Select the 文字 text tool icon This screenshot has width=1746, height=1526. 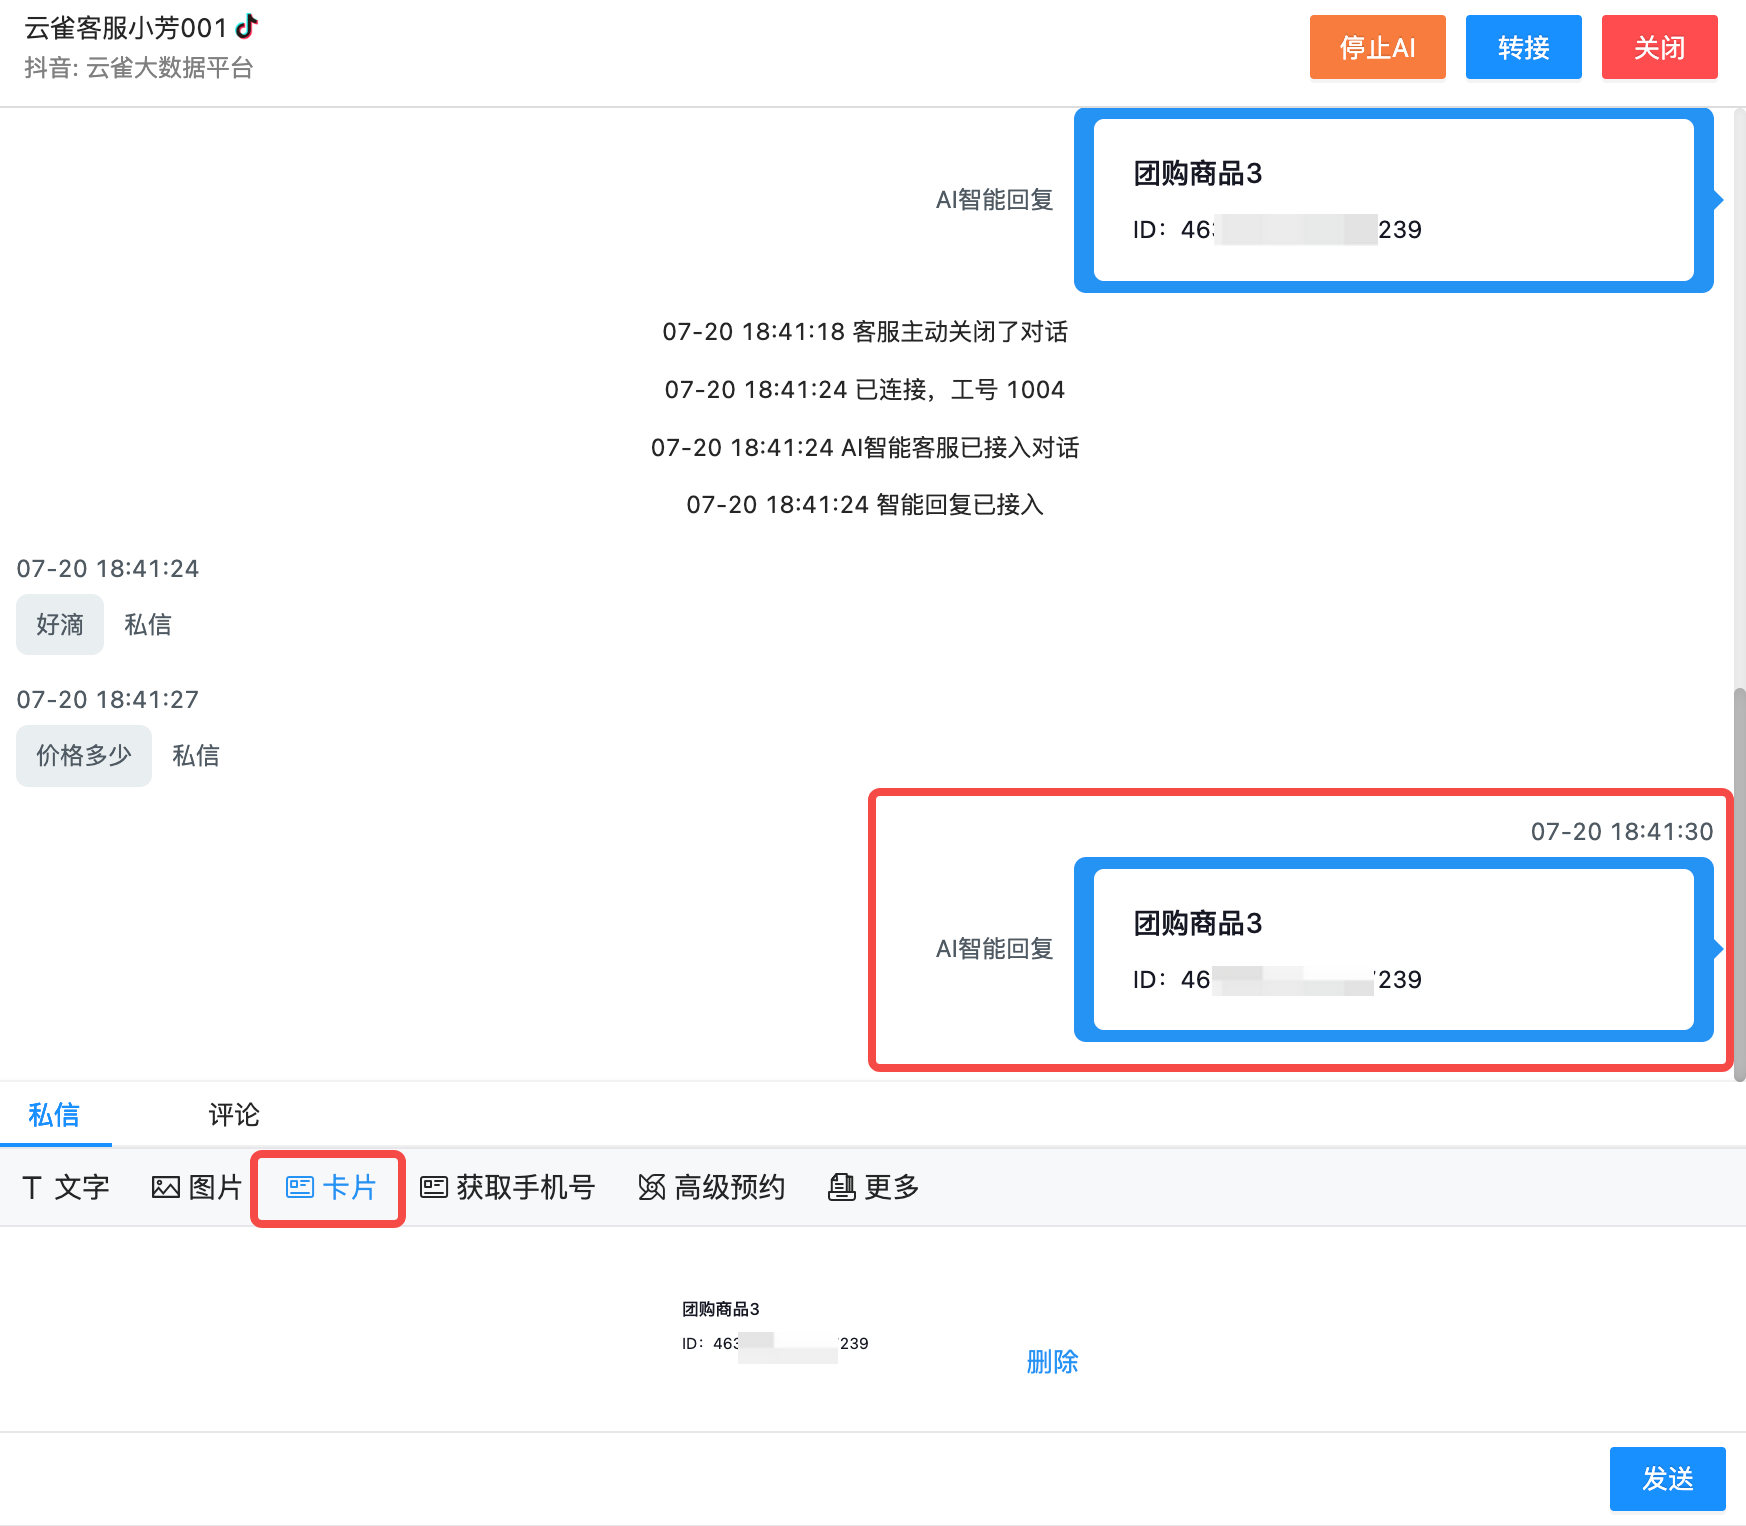(x=32, y=1187)
